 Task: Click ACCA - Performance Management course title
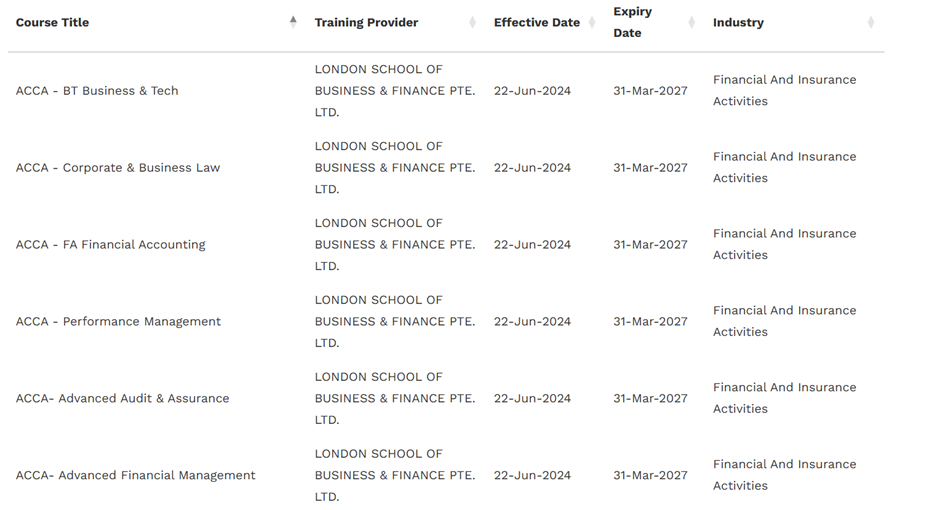[x=118, y=322]
